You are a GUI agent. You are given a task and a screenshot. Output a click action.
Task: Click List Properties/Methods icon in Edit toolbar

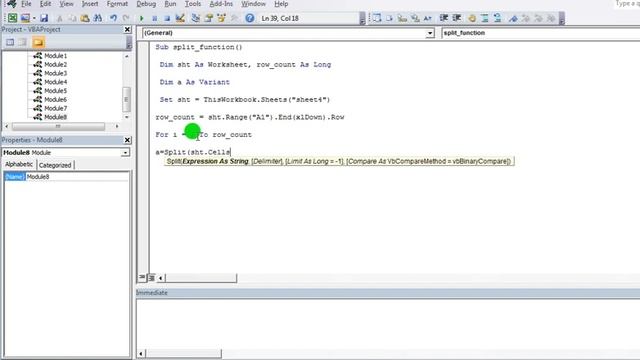(x=377, y=18)
